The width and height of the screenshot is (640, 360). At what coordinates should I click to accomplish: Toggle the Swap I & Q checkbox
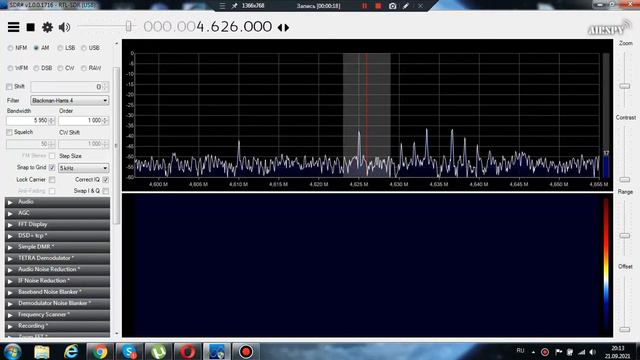click(106, 191)
